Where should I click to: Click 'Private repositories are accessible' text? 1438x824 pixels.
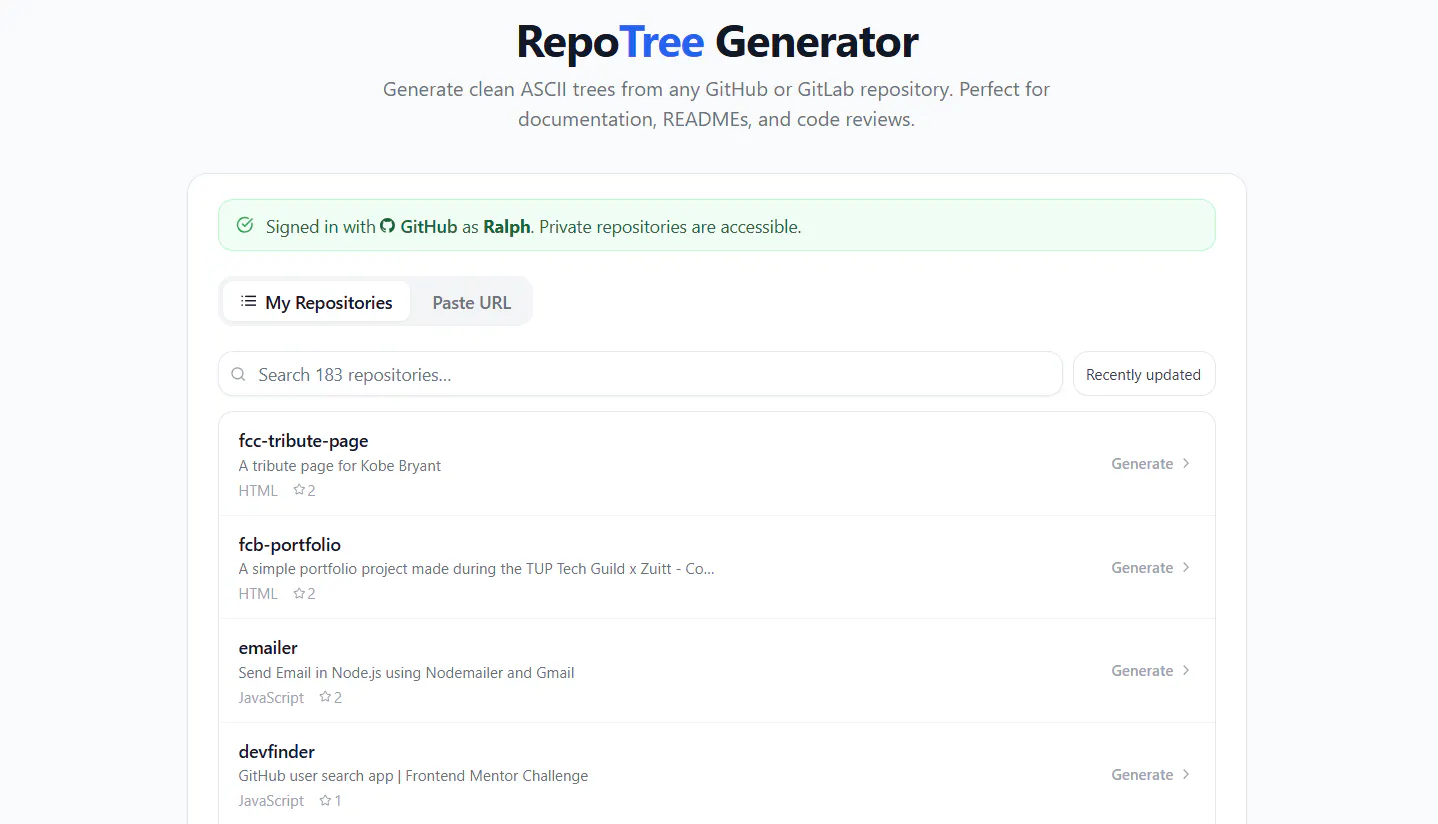(670, 227)
